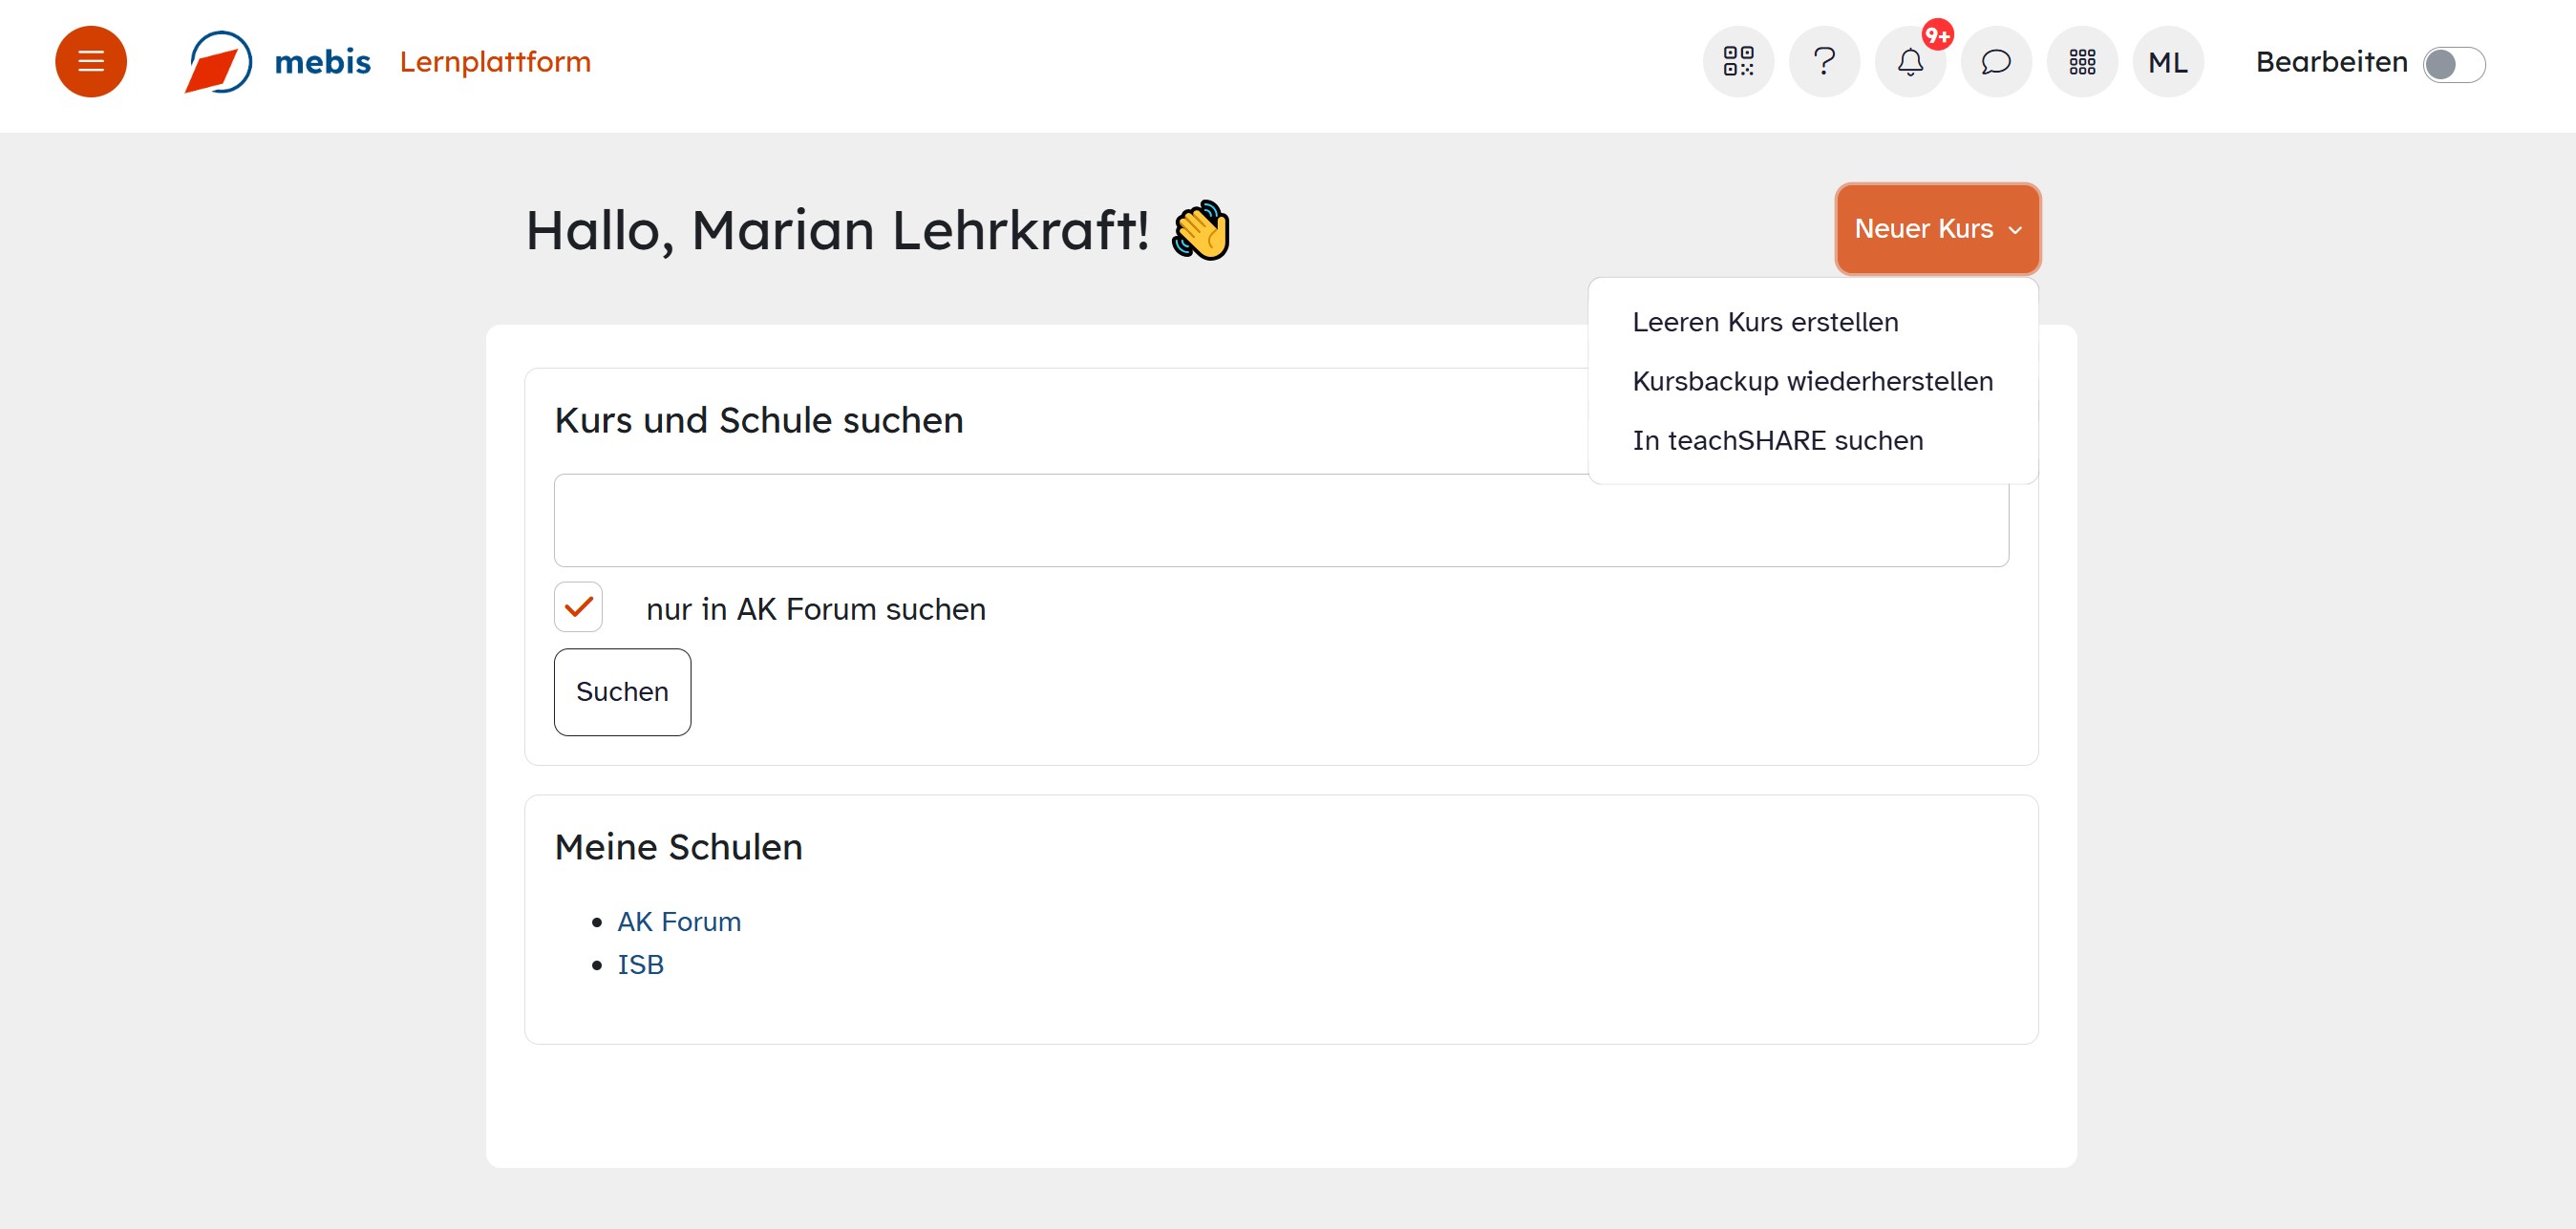The height and width of the screenshot is (1229, 2576).
Task: Open the orange hamburger navigation menu
Action: (91, 62)
